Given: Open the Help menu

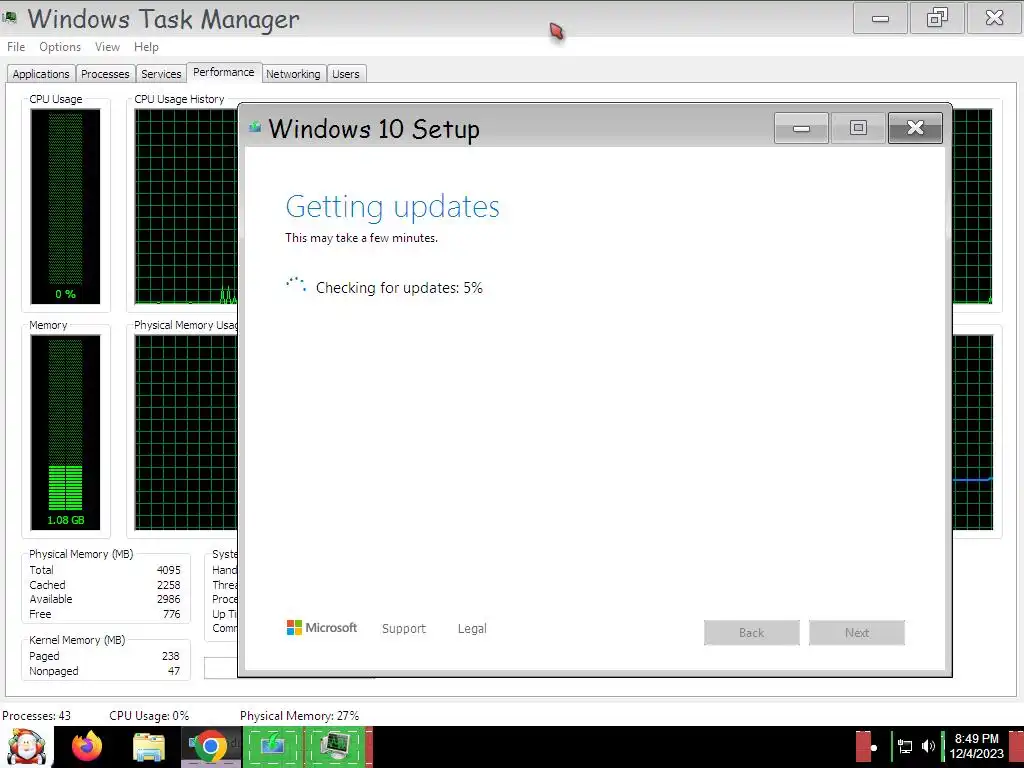Looking at the screenshot, I should point(146,47).
